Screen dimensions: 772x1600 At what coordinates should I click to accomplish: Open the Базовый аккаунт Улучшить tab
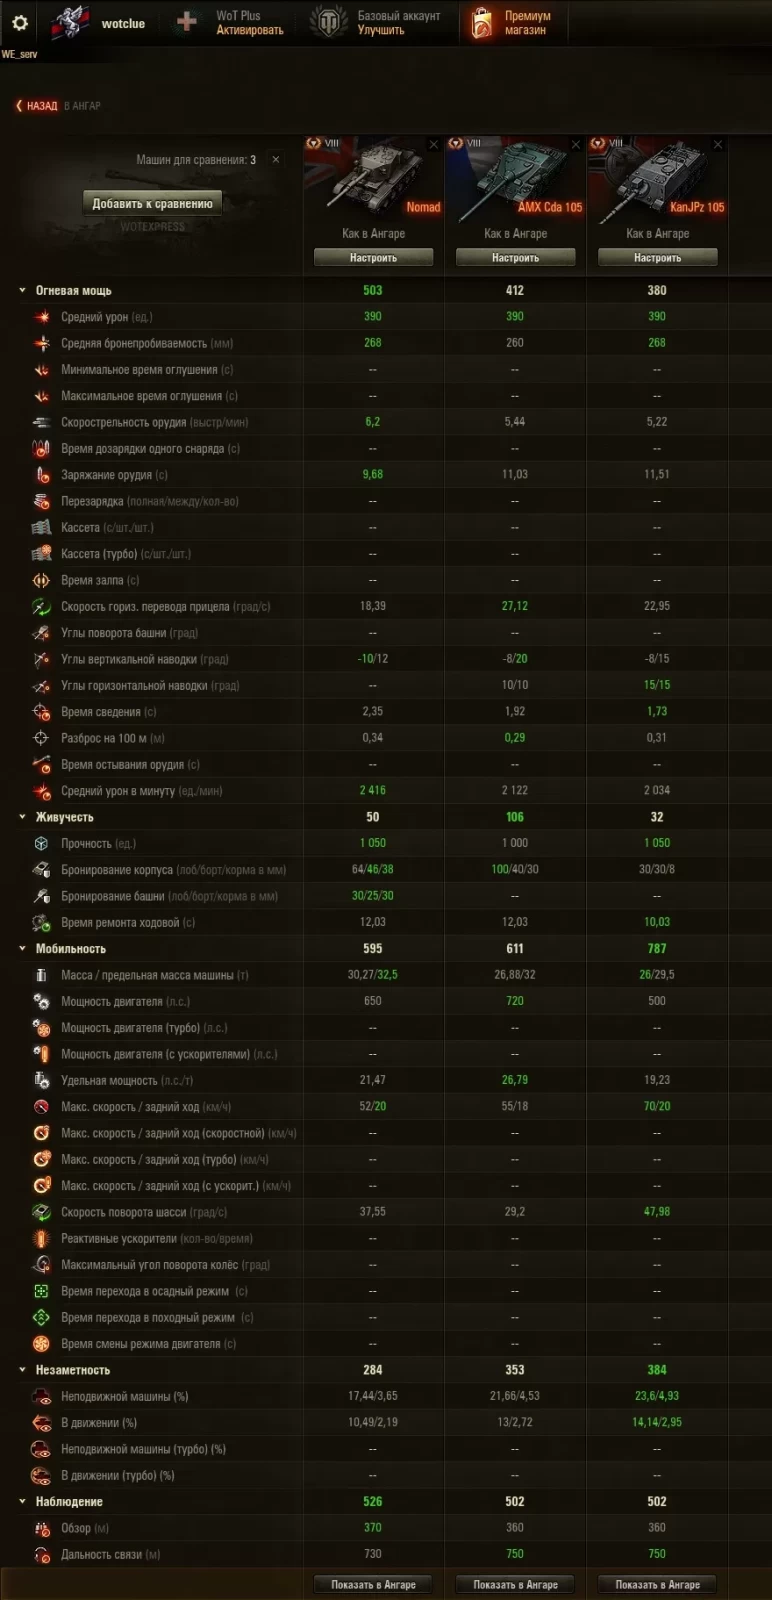(375, 23)
